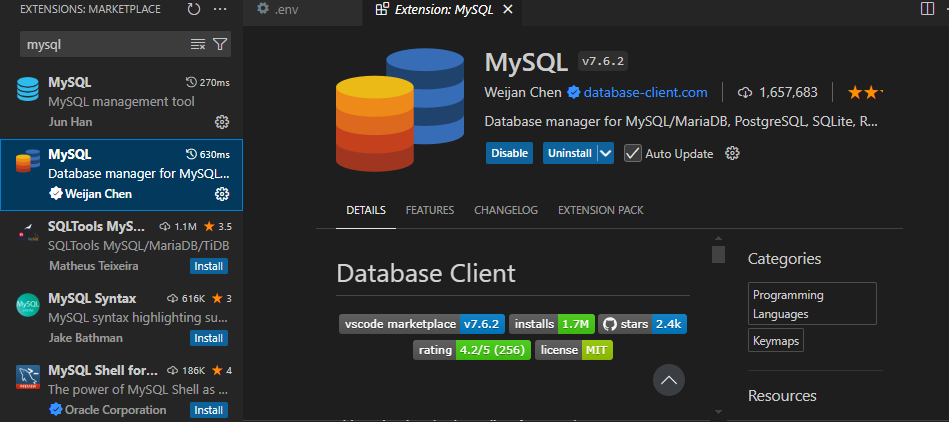The height and width of the screenshot is (422, 949).
Task: Click the Resources heading
Action: 782,396
